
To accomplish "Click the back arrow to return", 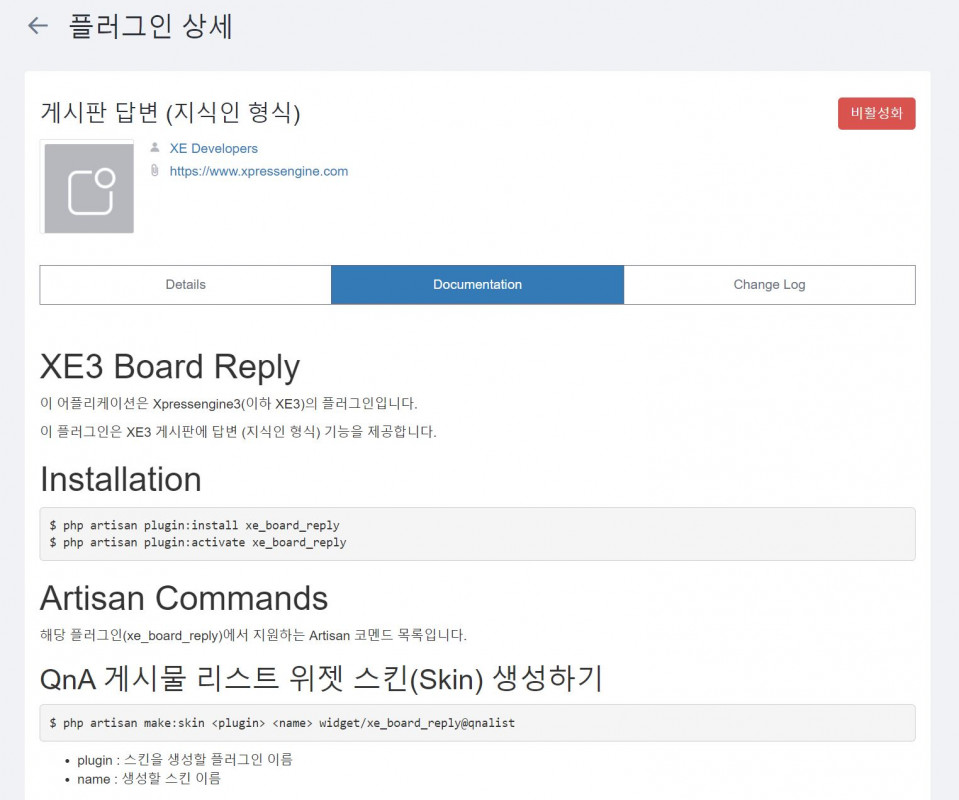I will [37, 26].
